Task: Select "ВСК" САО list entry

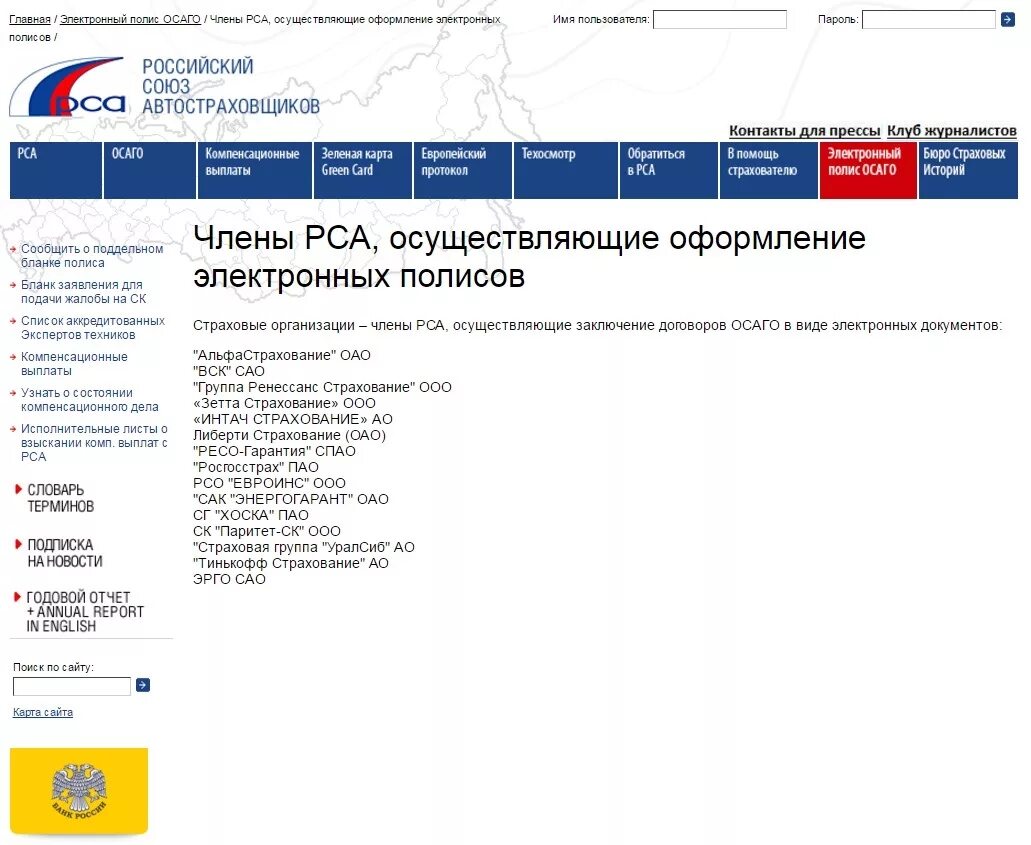Action: tap(229, 372)
